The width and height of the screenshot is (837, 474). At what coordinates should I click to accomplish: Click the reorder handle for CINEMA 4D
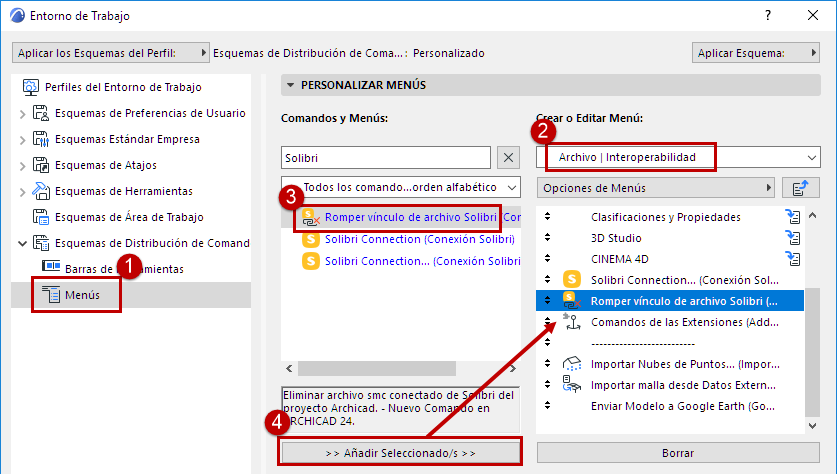pos(547,259)
